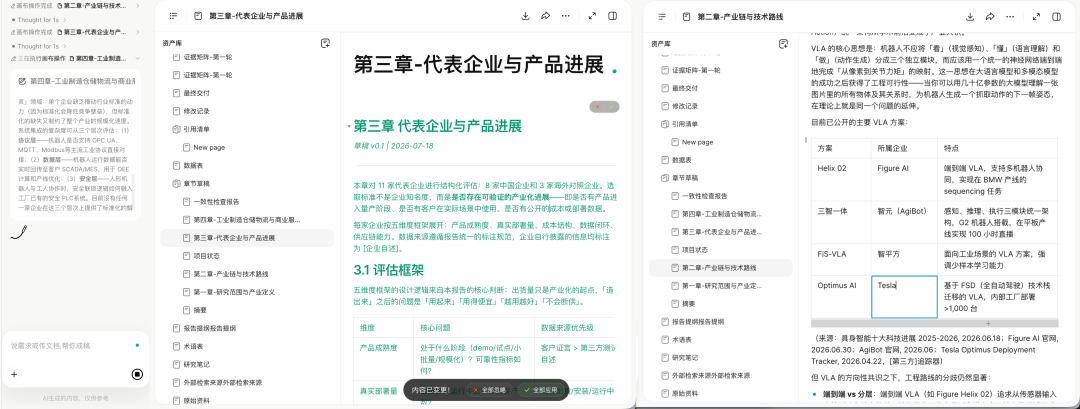Add new page in the 第三章 window's 资产库
Viewport: 1080px width, 409px height.
tap(326, 43)
